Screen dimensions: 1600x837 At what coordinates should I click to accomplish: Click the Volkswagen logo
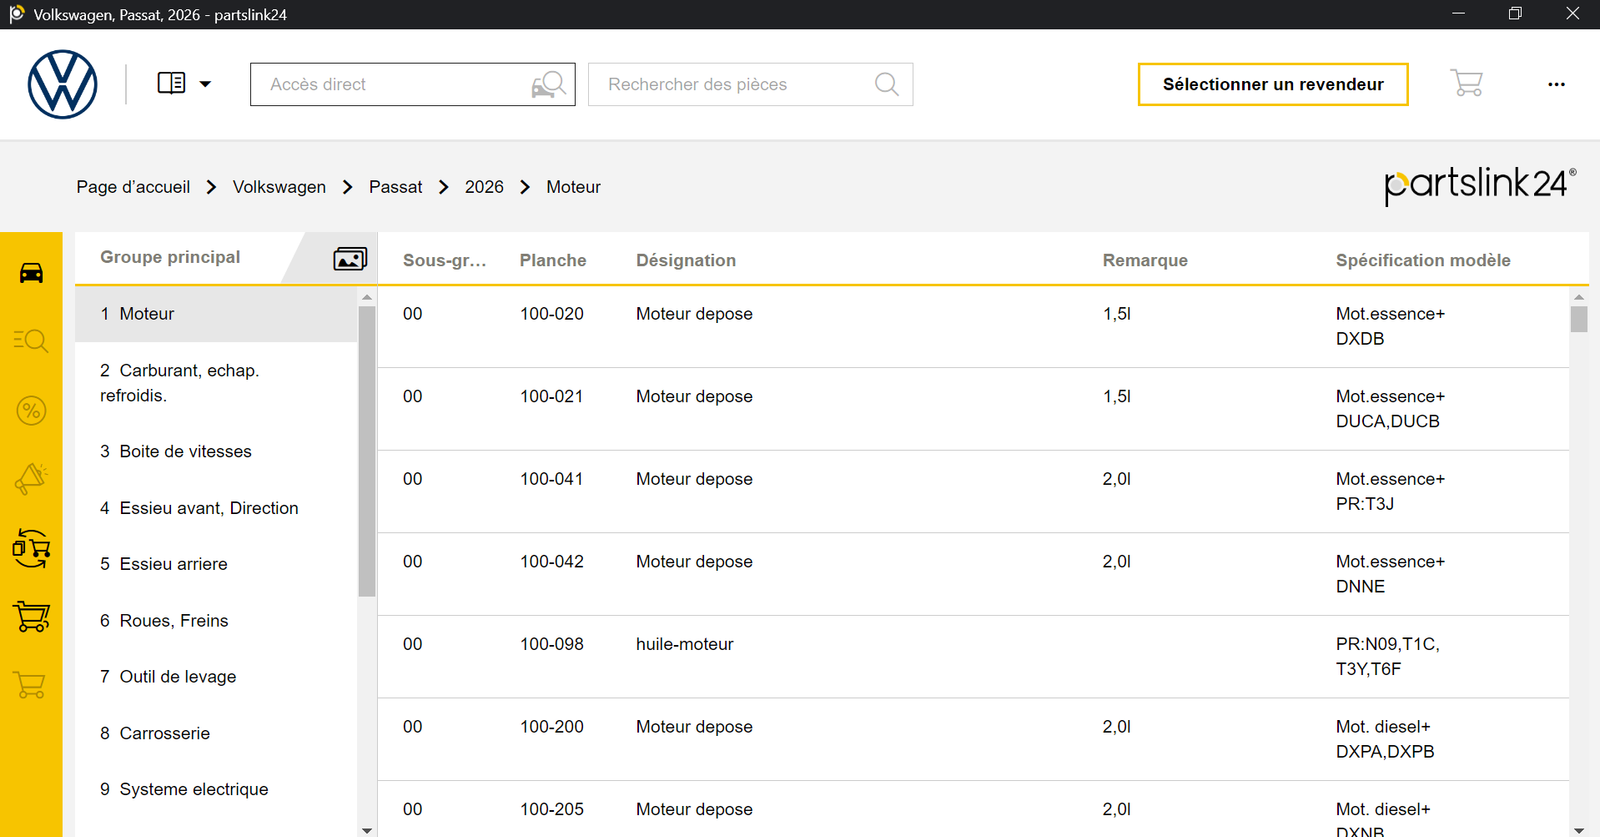(x=62, y=85)
